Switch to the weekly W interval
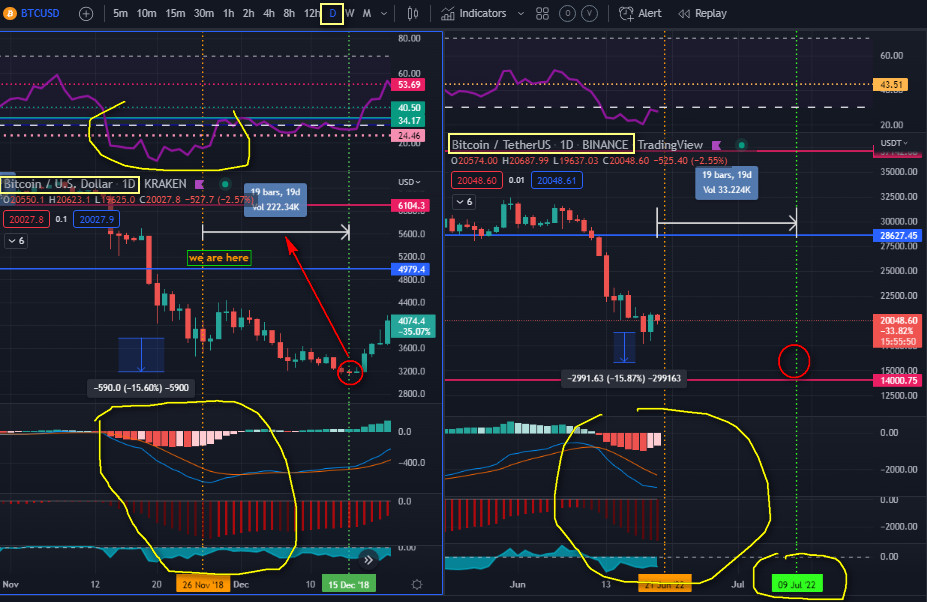The image size is (927, 602). [352, 13]
